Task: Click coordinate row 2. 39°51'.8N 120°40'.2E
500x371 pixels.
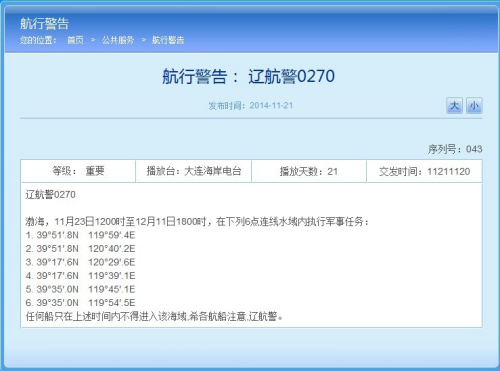Action: click(x=80, y=249)
